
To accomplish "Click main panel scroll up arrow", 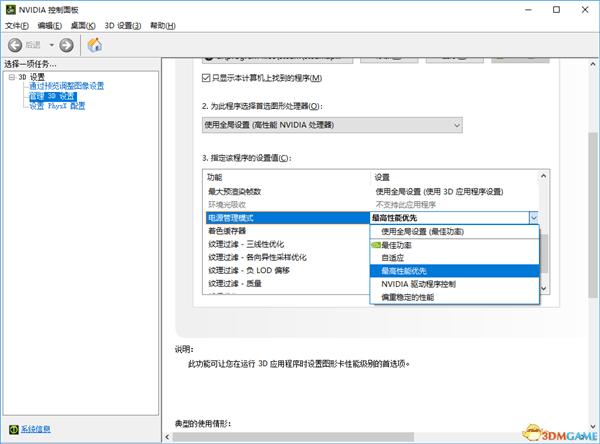I will click(593, 64).
